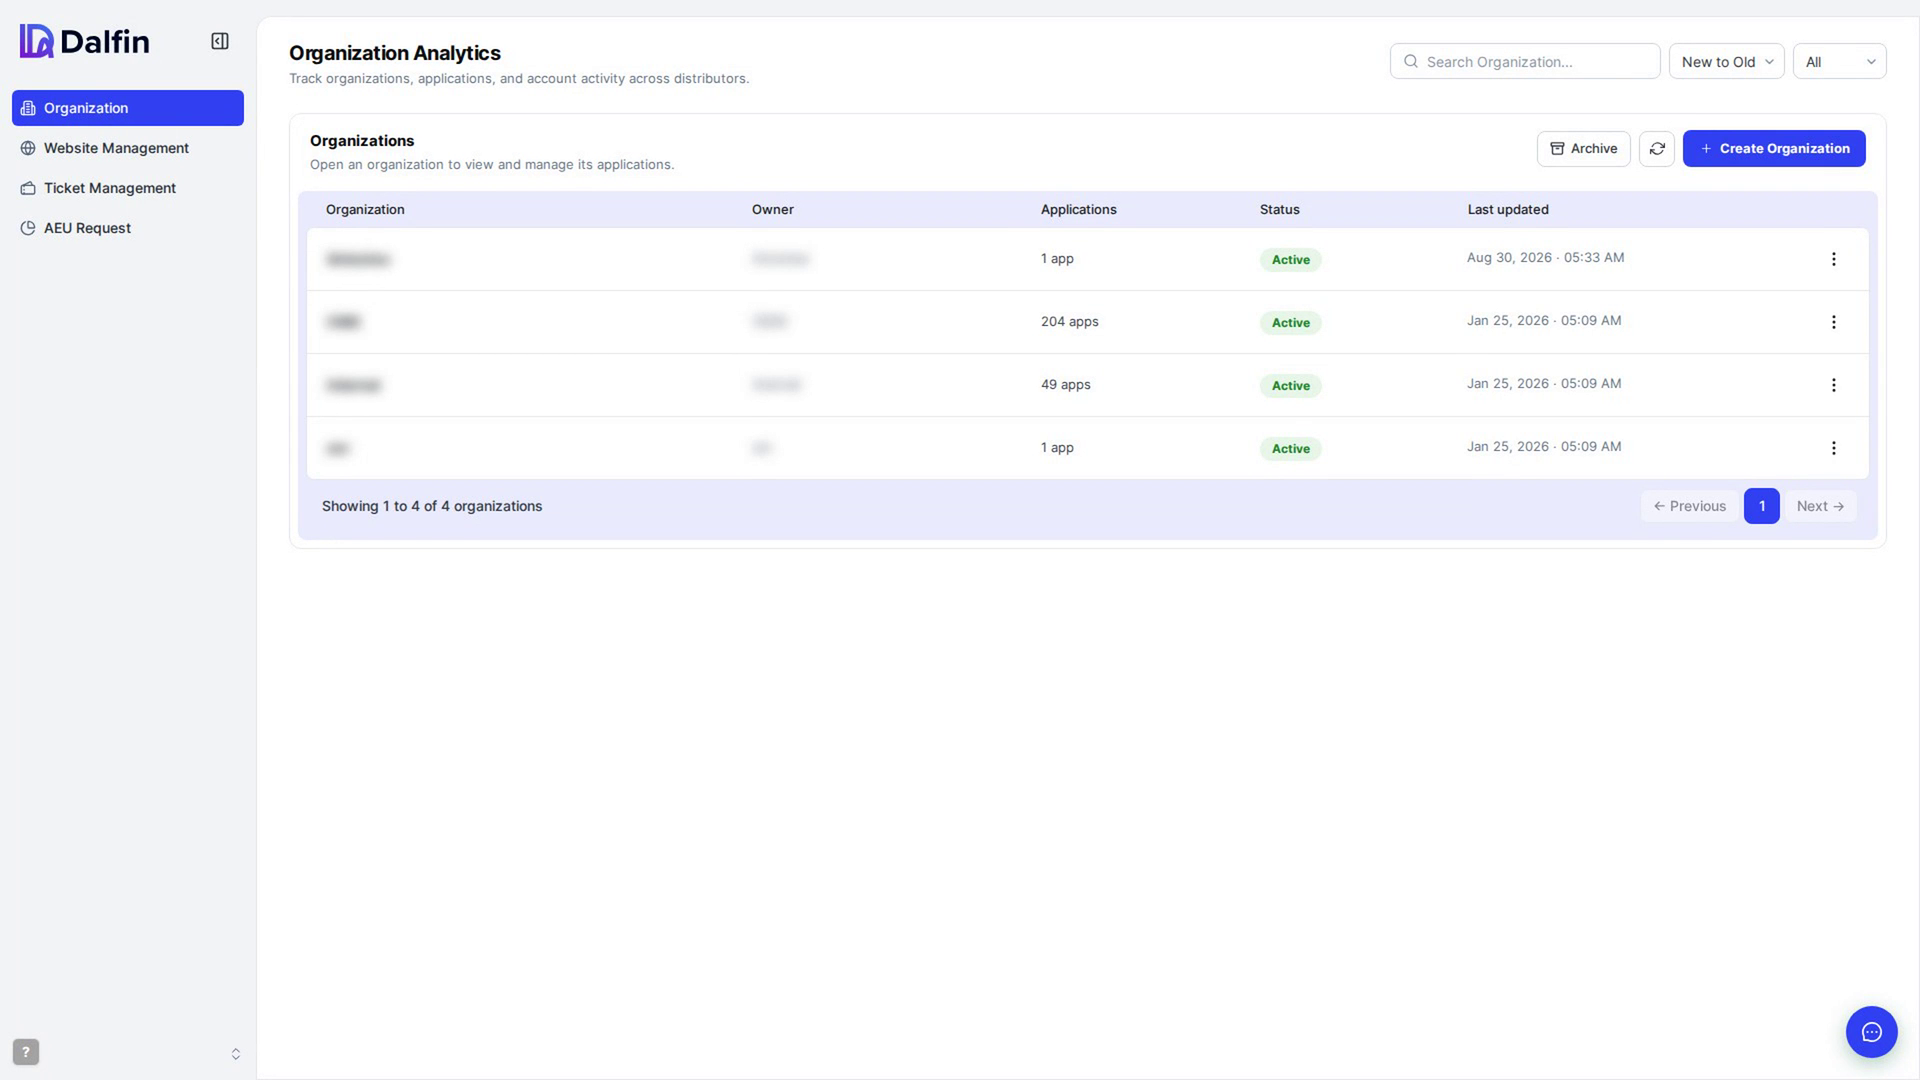Click the help question mark icon
The height and width of the screenshot is (1080, 1920).
(x=26, y=1052)
